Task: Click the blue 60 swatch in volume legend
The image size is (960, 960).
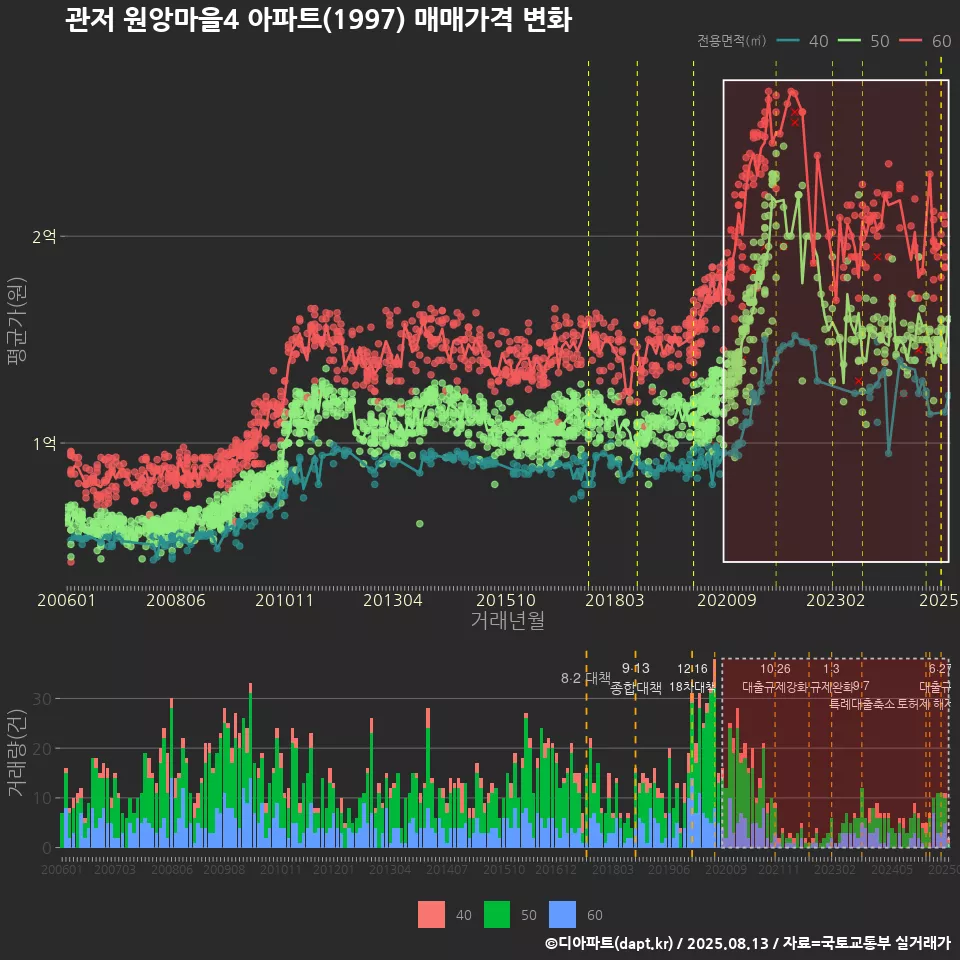Action: [562, 915]
